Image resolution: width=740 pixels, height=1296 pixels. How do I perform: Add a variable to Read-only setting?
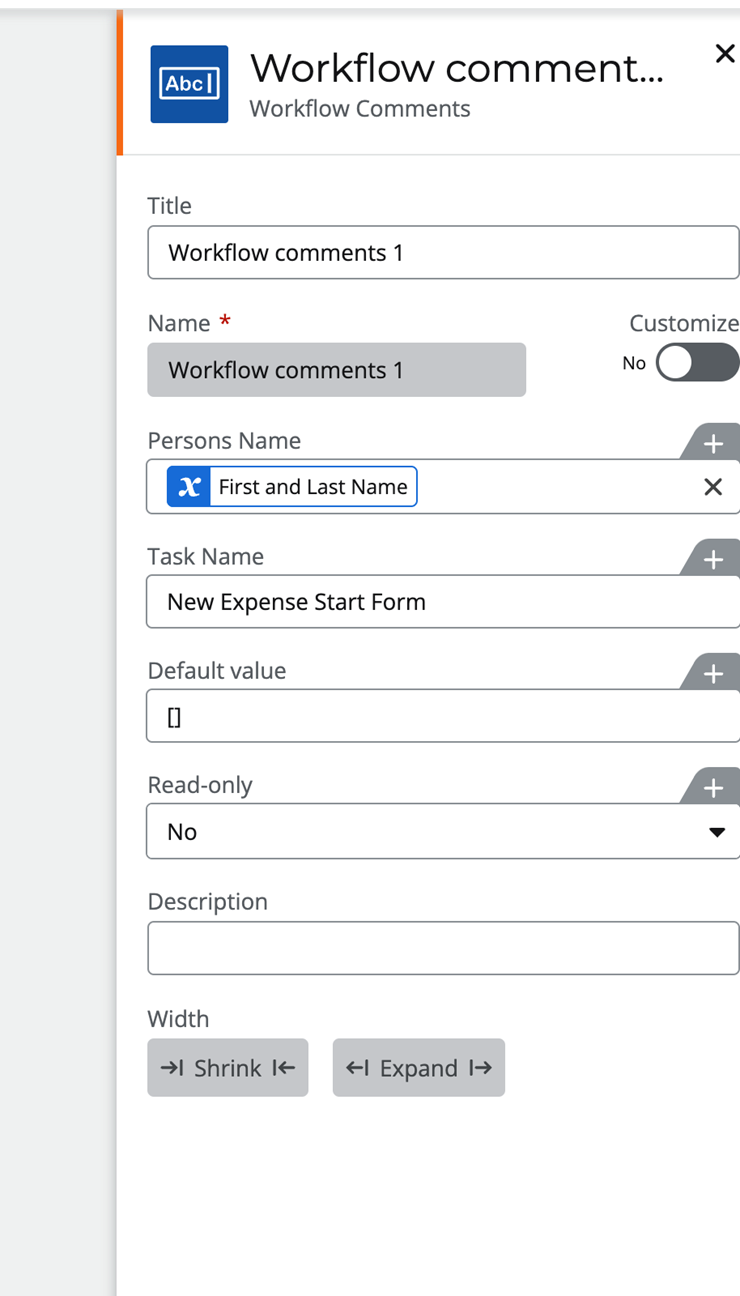(x=713, y=788)
